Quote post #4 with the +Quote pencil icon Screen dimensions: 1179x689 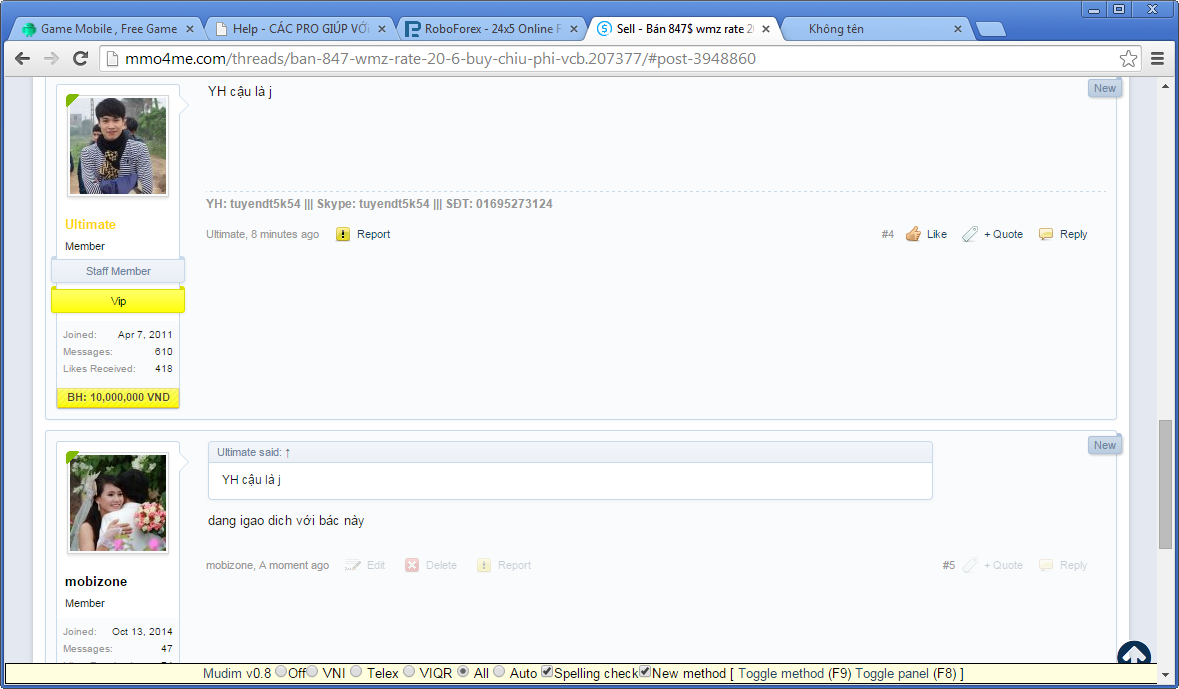(969, 233)
